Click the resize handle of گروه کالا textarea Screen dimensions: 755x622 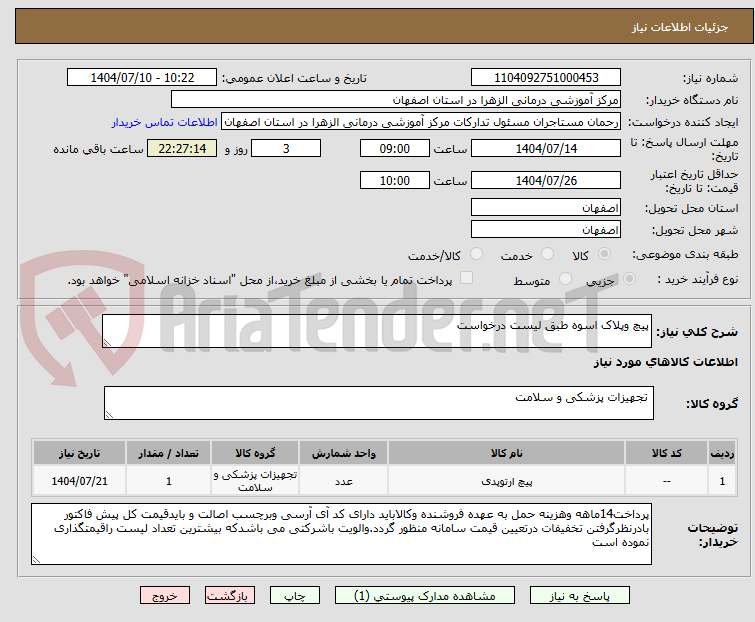(109, 415)
